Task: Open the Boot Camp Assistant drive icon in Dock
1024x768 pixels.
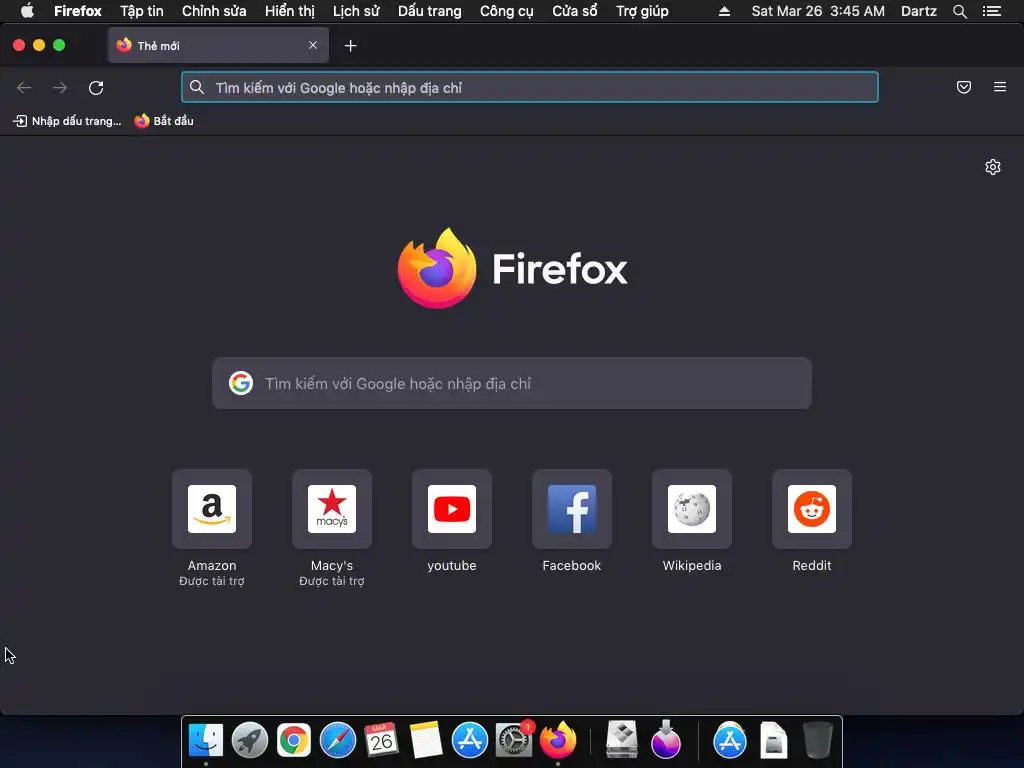Action: pyautogui.click(x=622, y=741)
